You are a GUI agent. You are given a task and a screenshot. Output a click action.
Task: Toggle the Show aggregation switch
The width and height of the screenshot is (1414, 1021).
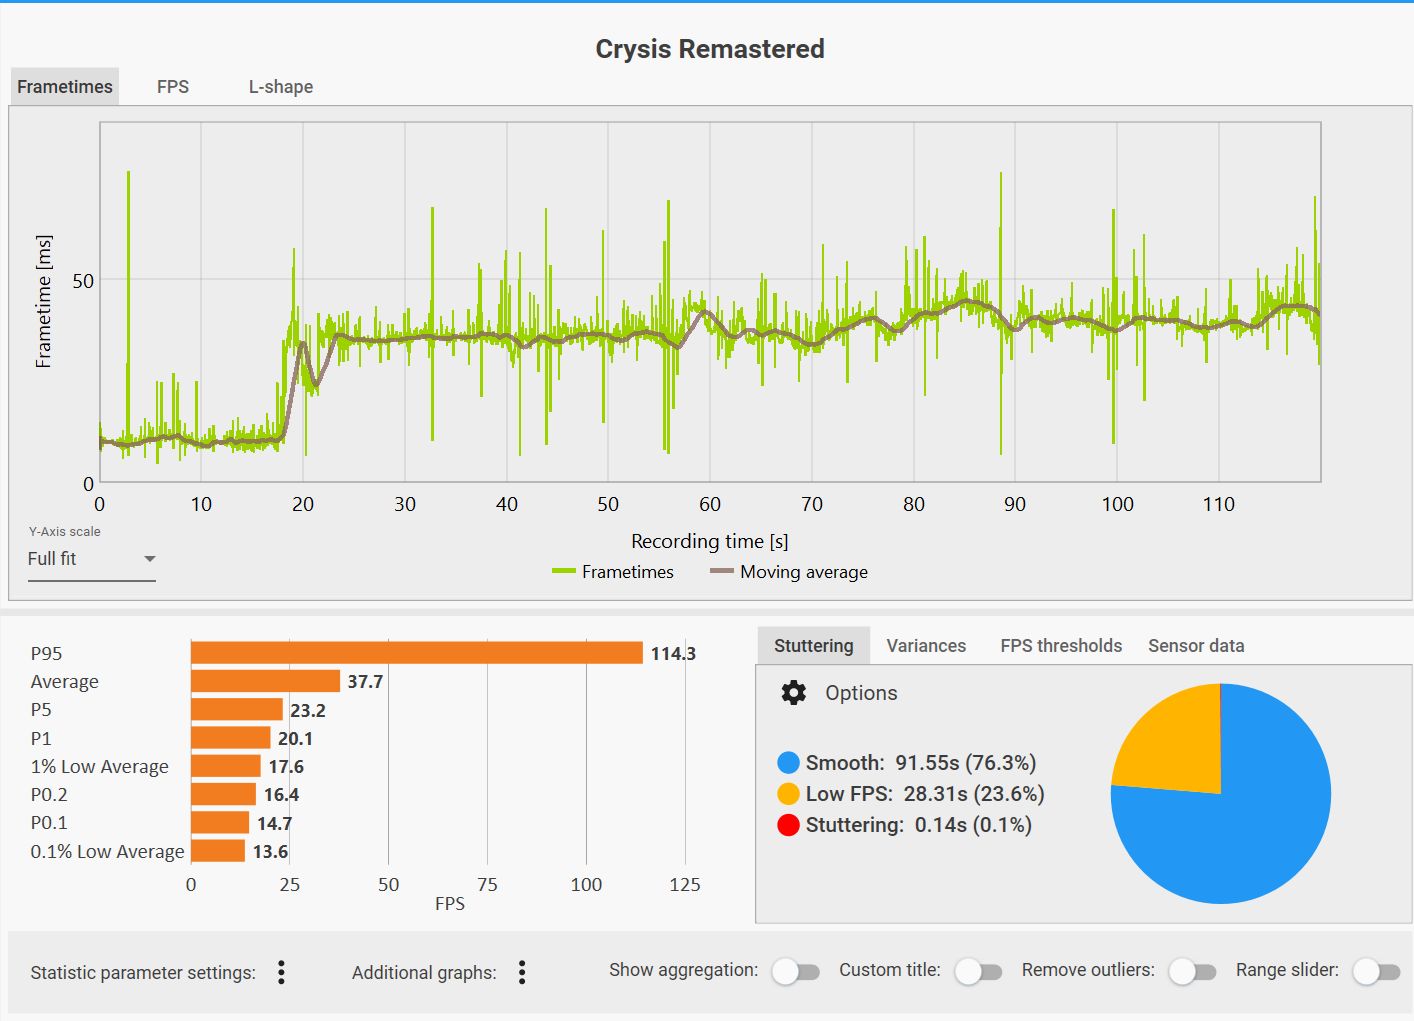[x=796, y=971]
